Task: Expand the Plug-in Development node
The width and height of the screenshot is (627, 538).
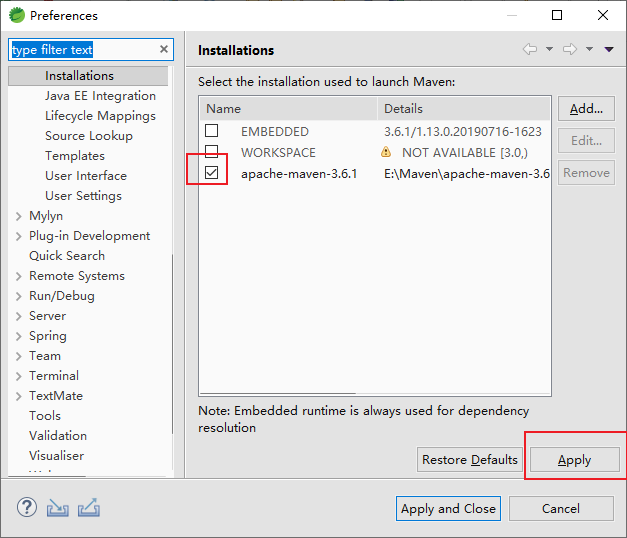Action: [x=18, y=236]
